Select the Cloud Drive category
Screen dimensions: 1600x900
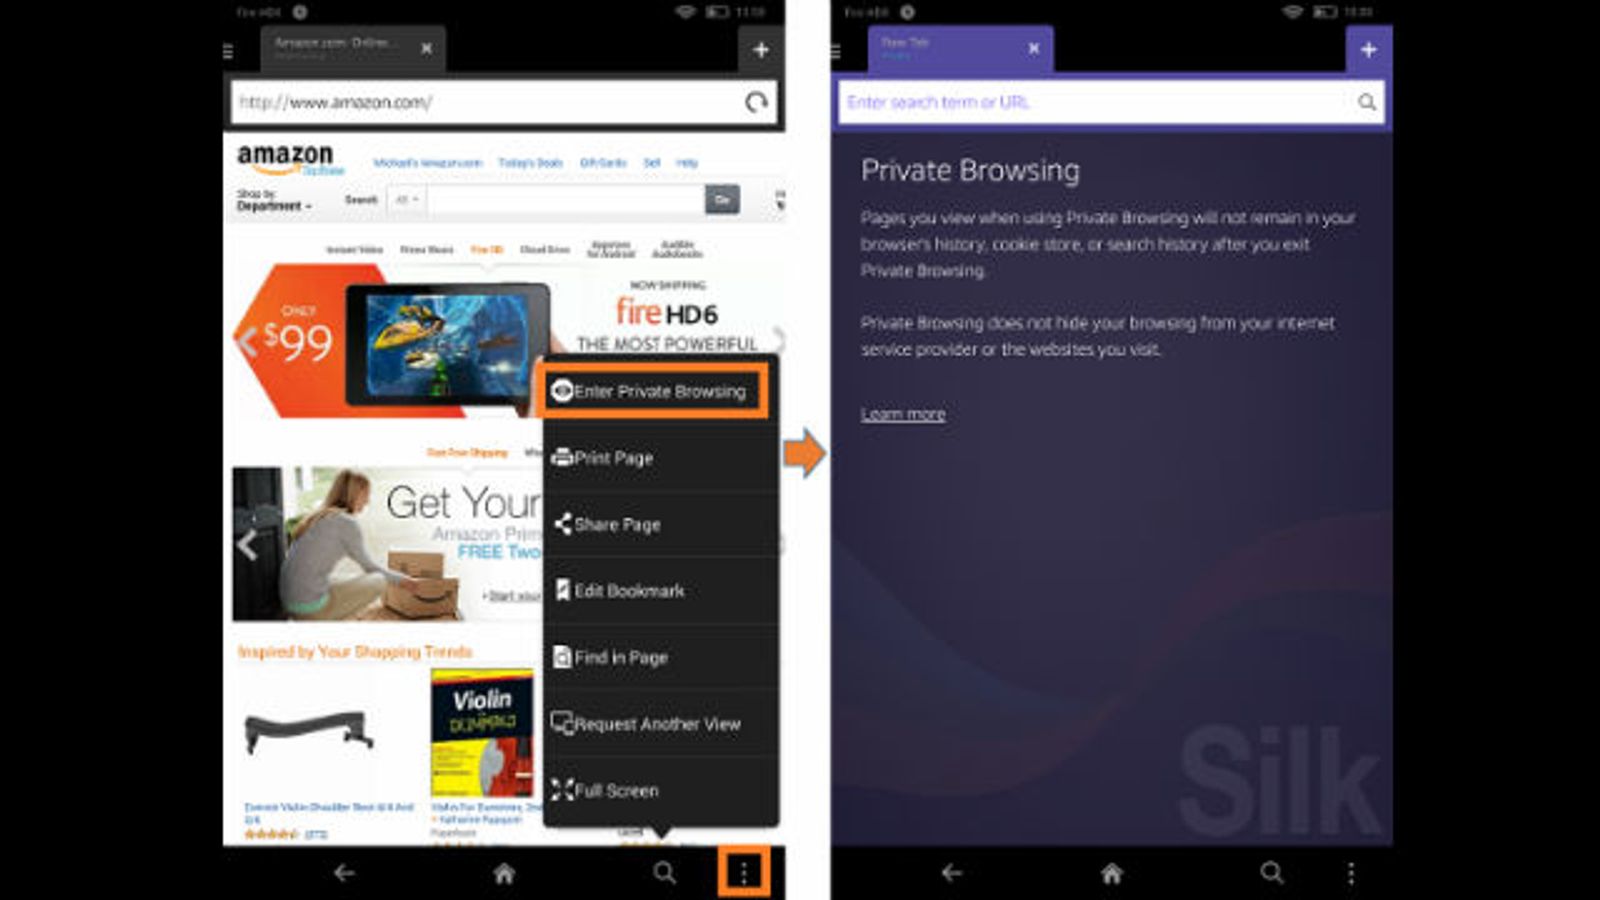(x=545, y=250)
